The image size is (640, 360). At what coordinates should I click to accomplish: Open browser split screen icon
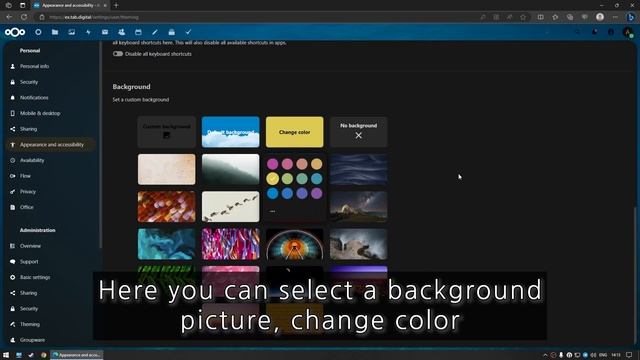pyautogui.click(x=540, y=17)
